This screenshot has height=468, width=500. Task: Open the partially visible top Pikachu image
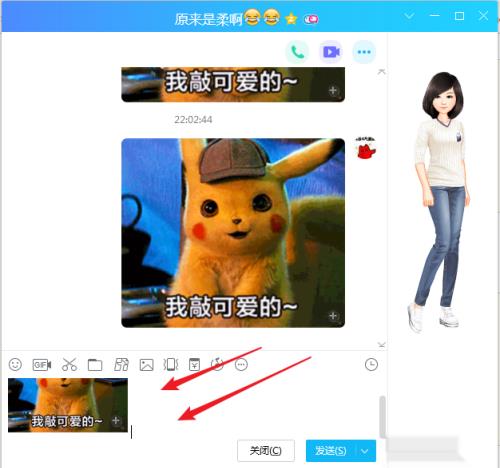pyautogui.click(x=233, y=85)
